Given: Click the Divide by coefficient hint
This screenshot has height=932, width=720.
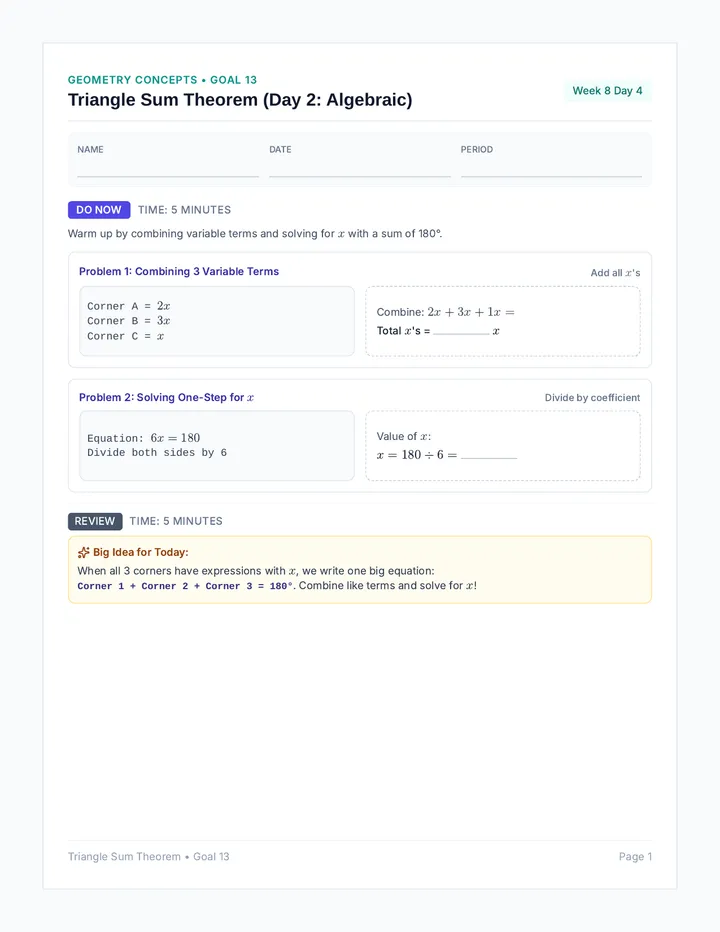Looking at the screenshot, I should 592,398.
